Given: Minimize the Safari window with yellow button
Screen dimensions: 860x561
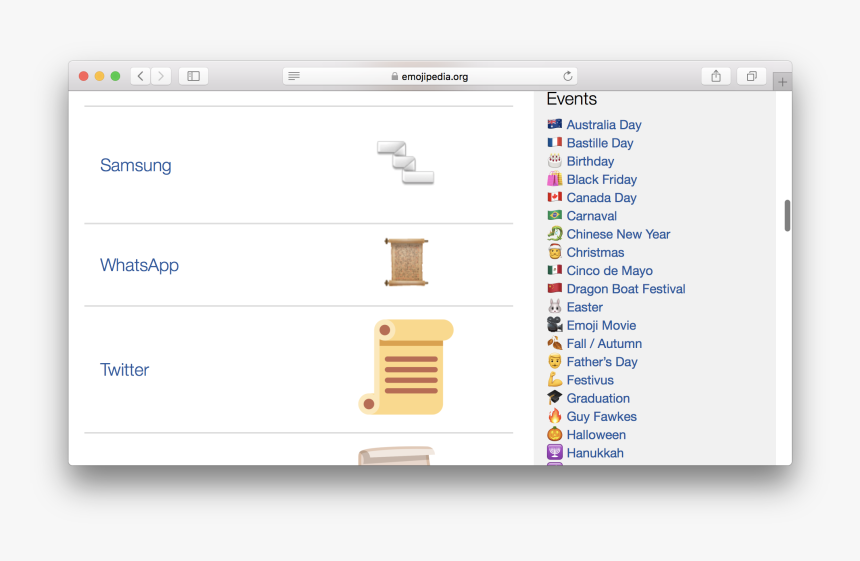Looking at the screenshot, I should (x=99, y=76).
